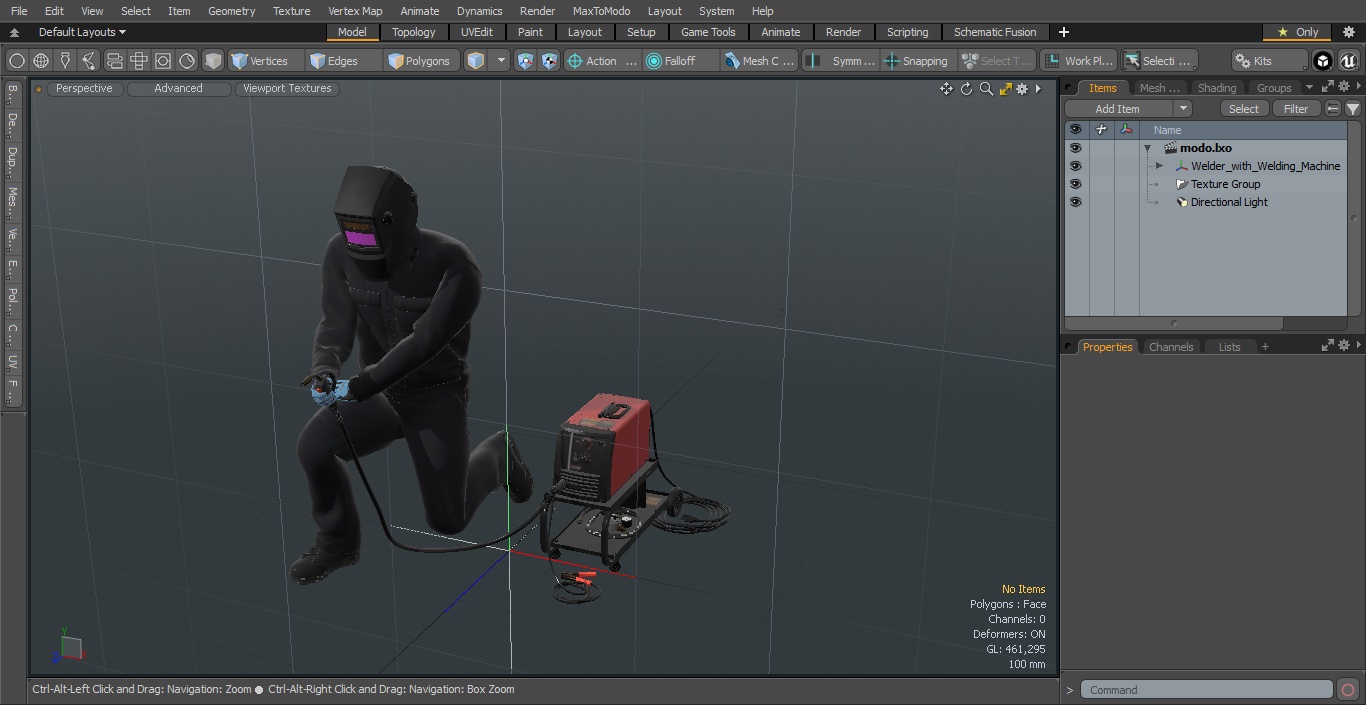The width and height of the screenshot is (1366, 705).
Task: Open the viewport settings gear icon
Action: 1022,89
